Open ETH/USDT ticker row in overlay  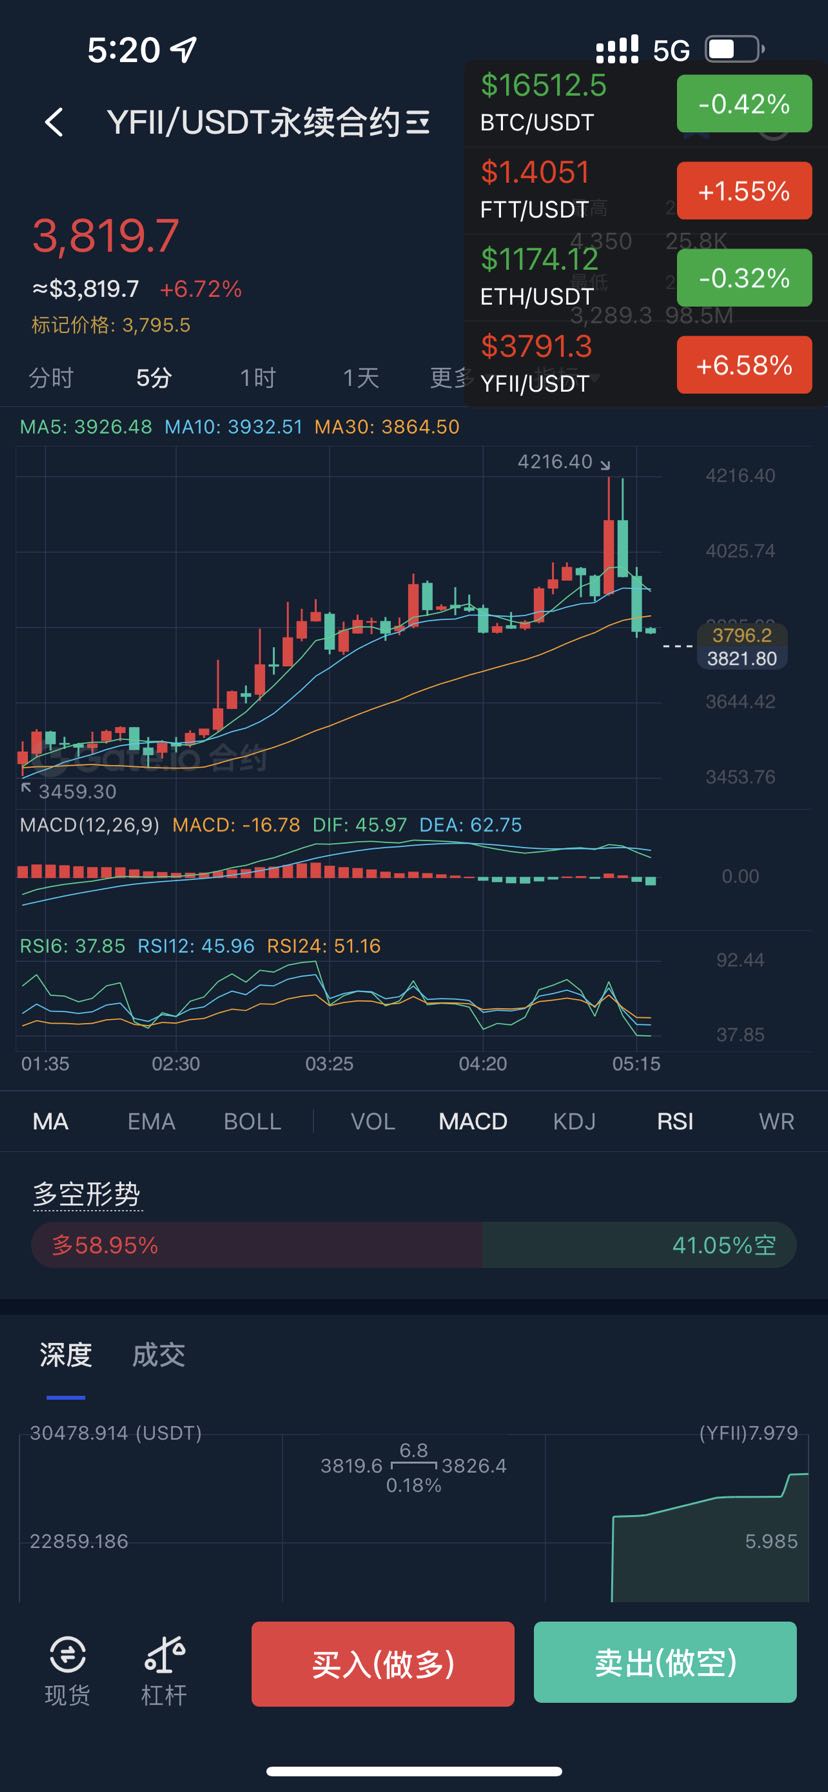pyautogui.click(x=646, y=278)
